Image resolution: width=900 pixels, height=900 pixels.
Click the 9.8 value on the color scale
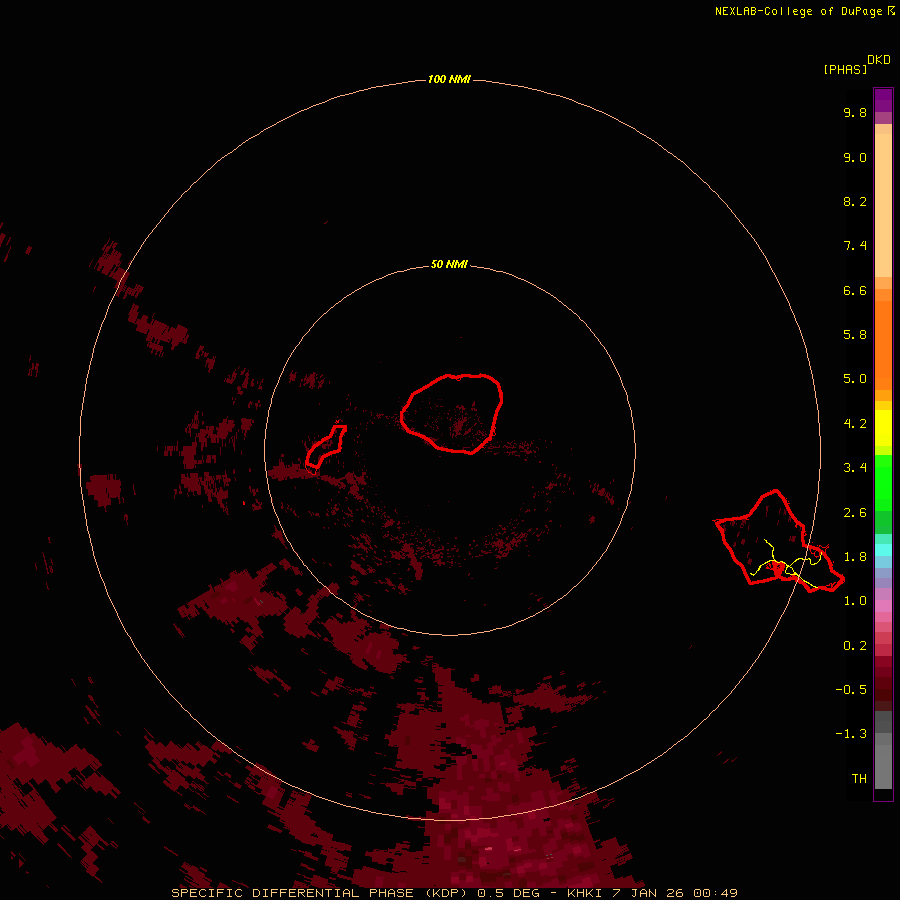coord(855,112)
